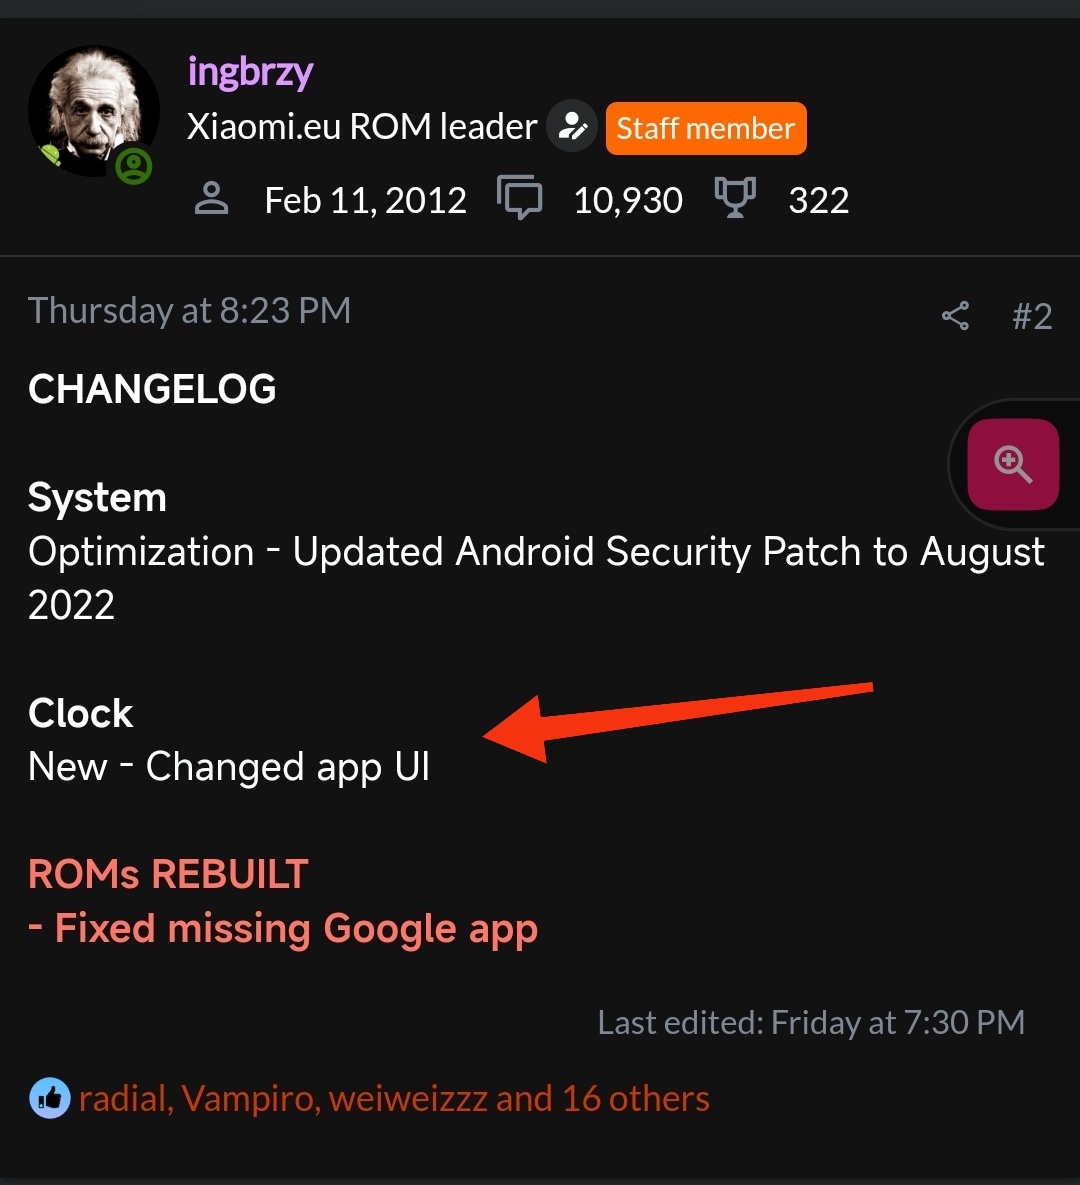View radial, Vampiro, weiweizzz and others list
Image resolution: width=1080 pixels, height=1185 pixels.
point(394,1098)
